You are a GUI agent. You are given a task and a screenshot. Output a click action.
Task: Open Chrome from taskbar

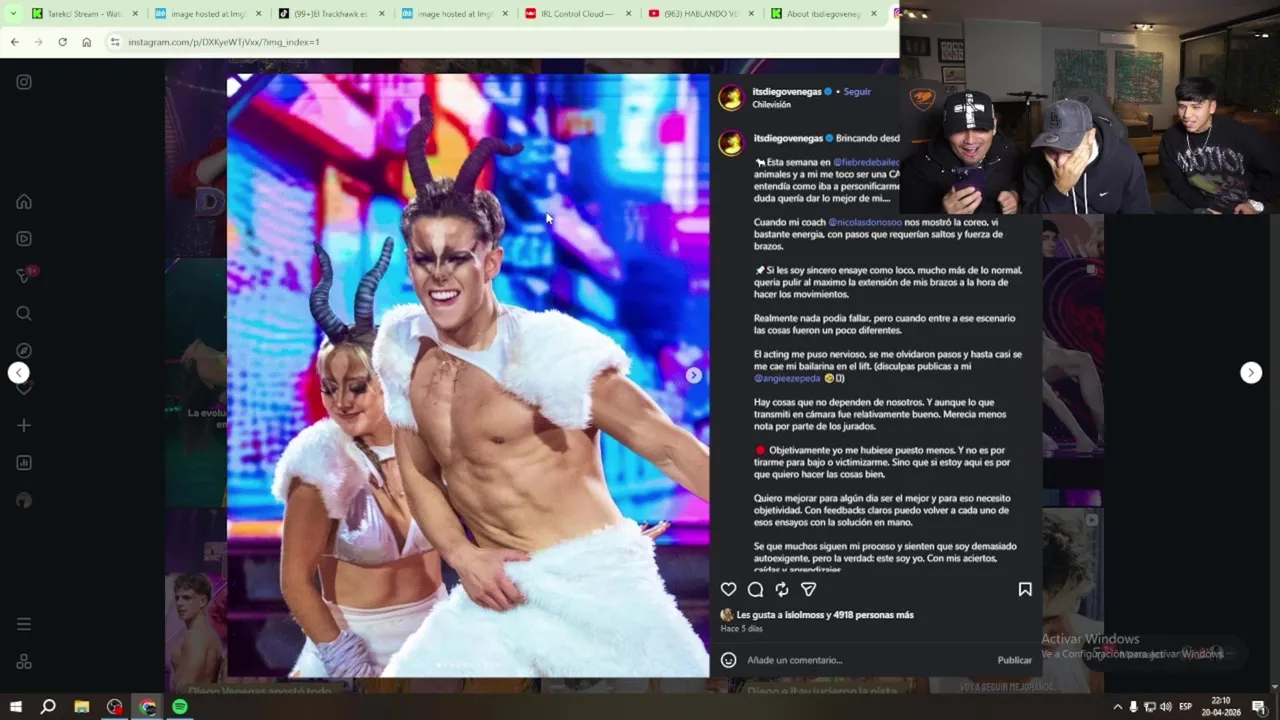pos(148,707)
